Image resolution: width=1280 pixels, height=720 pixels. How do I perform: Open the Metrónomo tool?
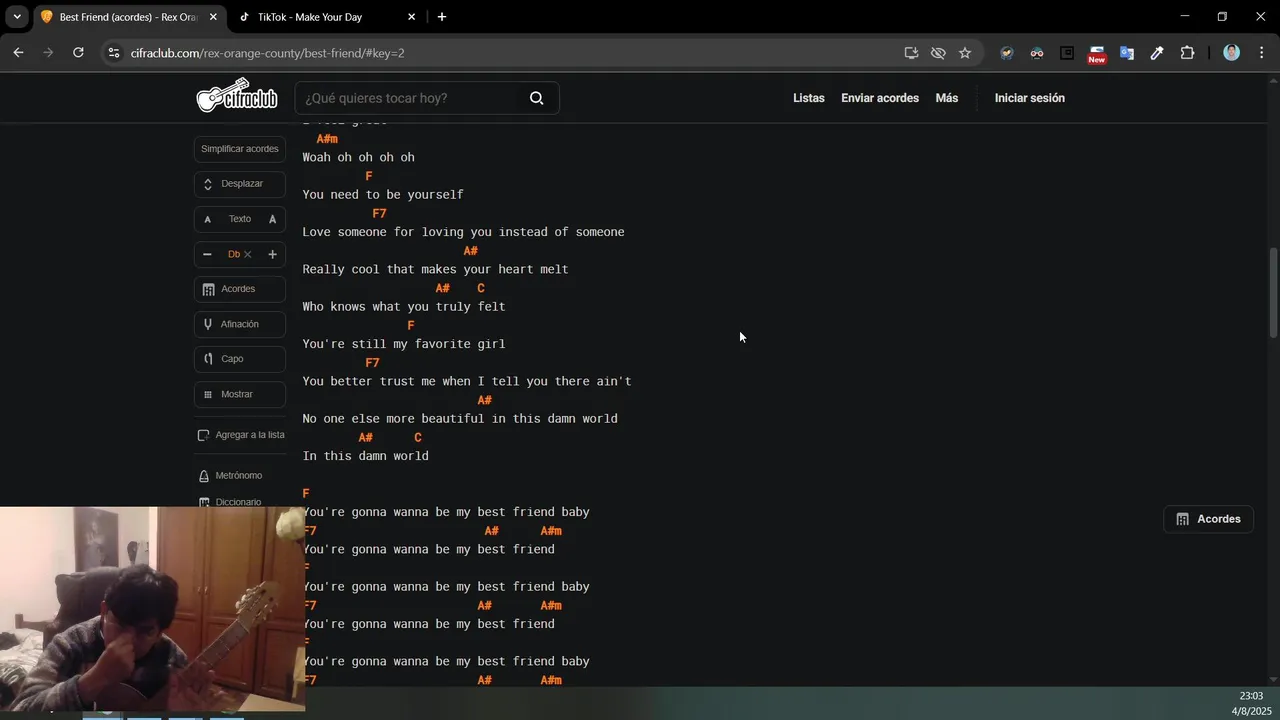tap(230, 476)
